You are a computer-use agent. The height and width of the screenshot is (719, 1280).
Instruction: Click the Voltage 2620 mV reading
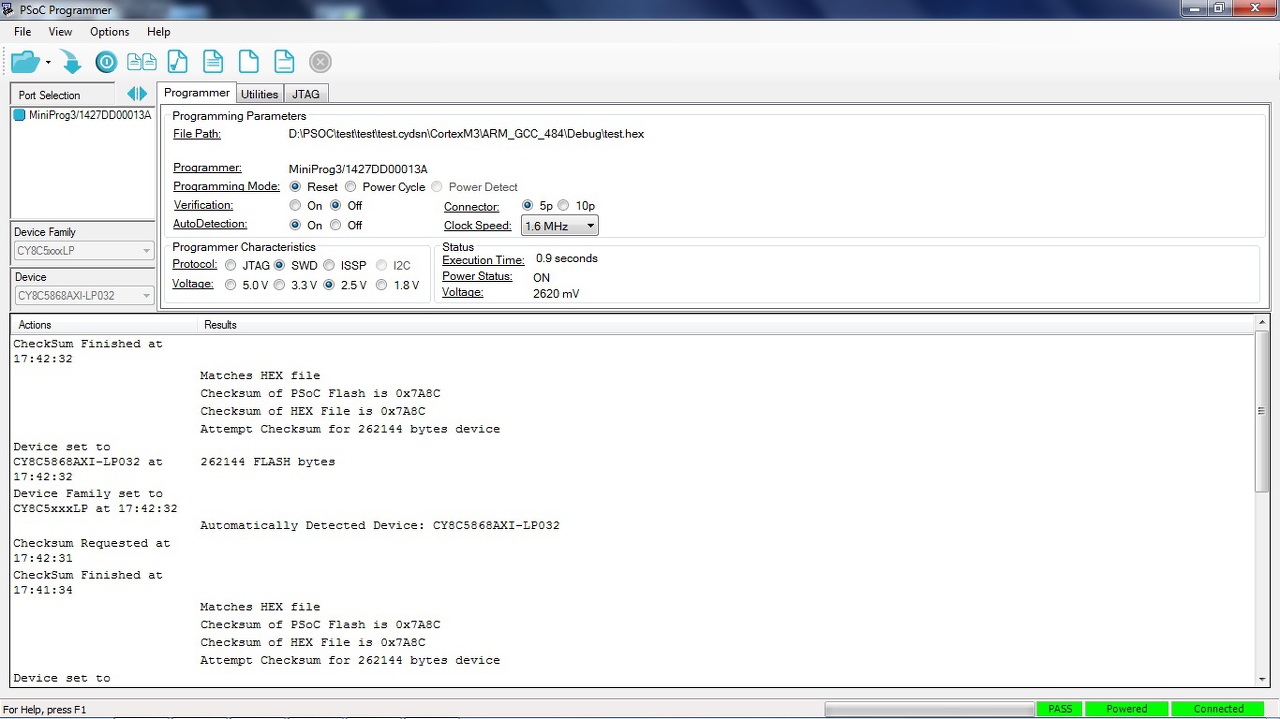(x=556, y=294)
